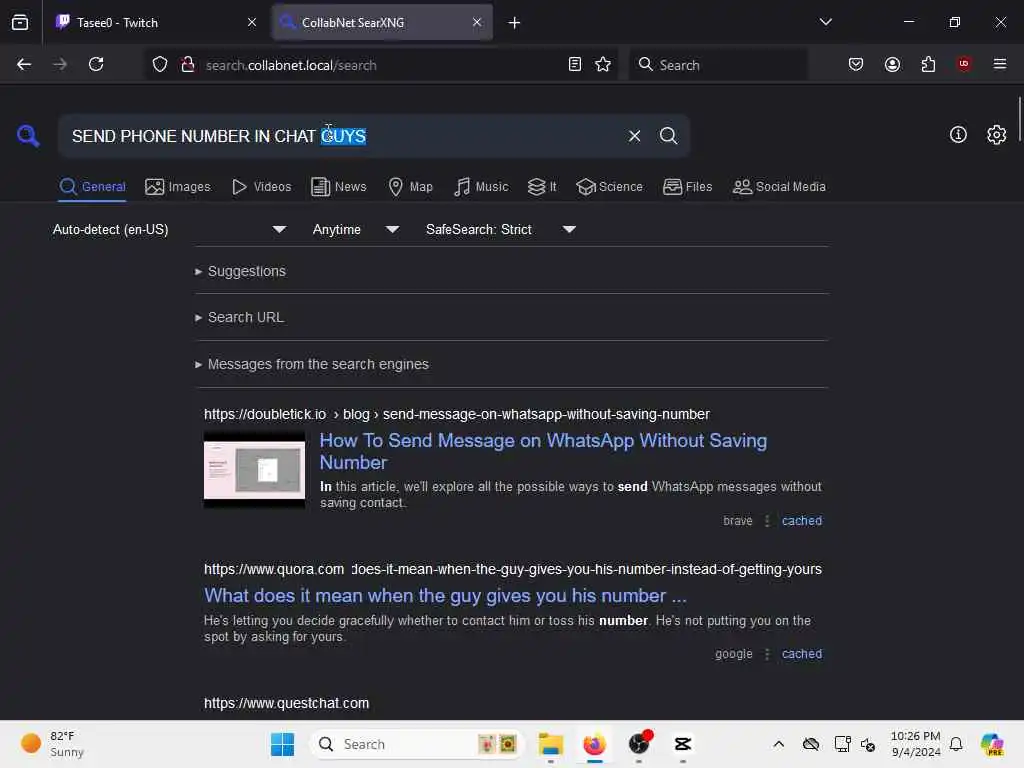Open the OBS Studio taskbar icon

pyautogui.click(x=639, y=744)
